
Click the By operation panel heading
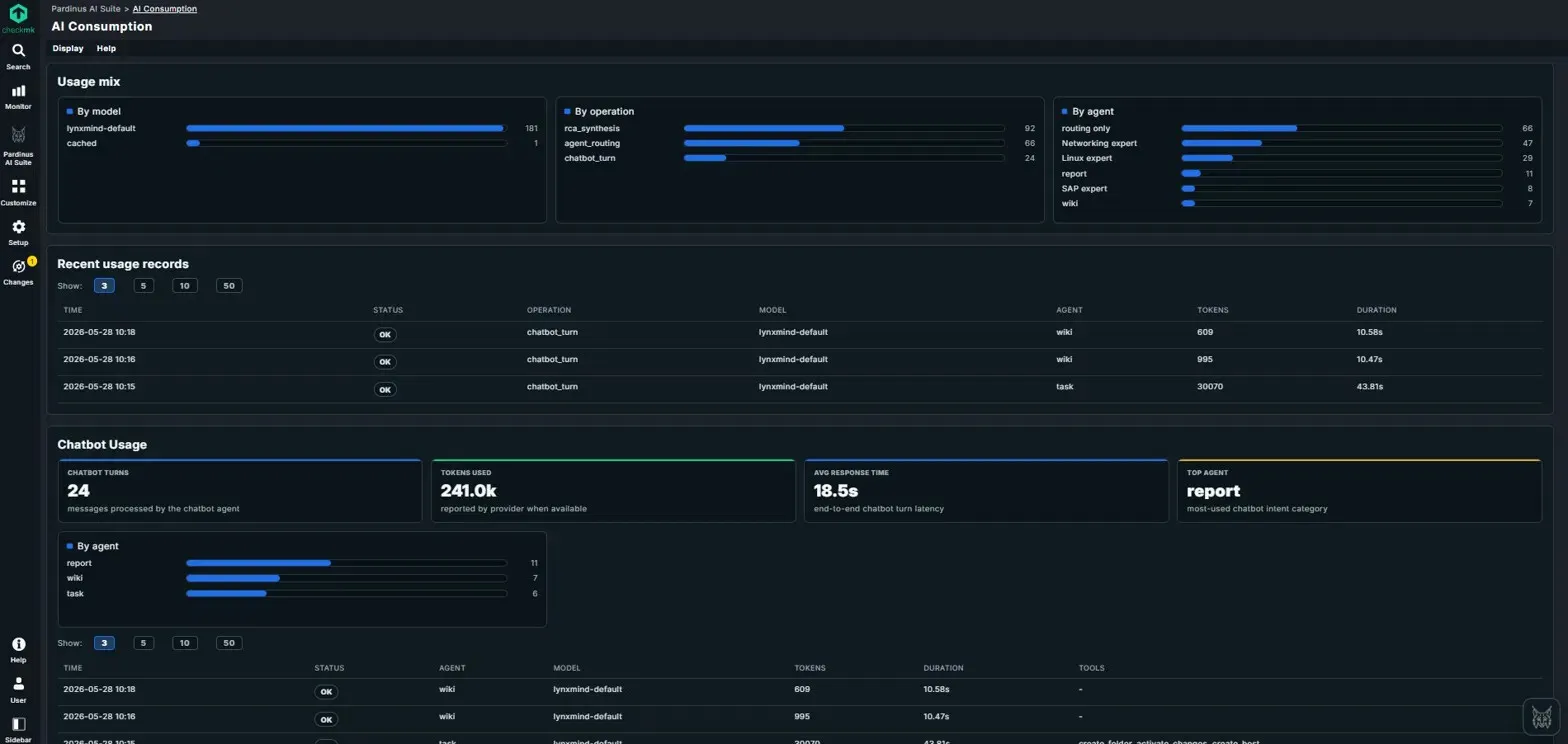[x=604, y=111]
